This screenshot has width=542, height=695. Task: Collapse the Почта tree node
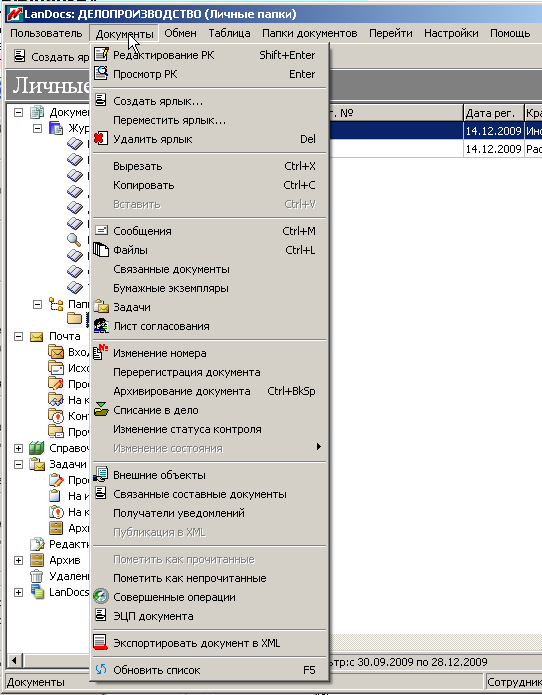[x=18, y=336]
